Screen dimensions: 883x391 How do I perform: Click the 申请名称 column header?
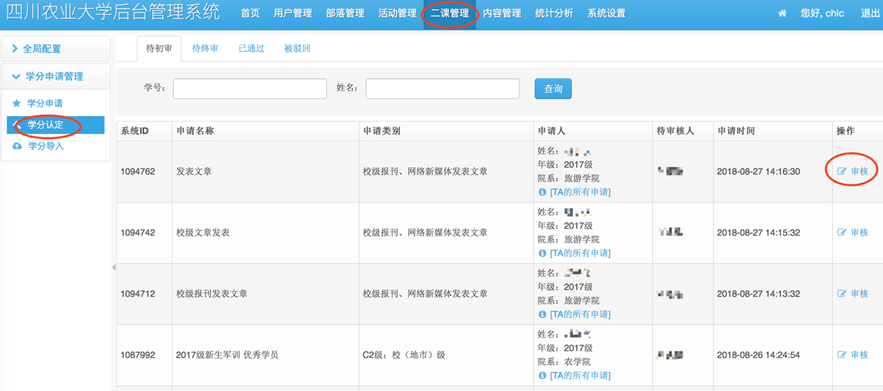(195, 131)
